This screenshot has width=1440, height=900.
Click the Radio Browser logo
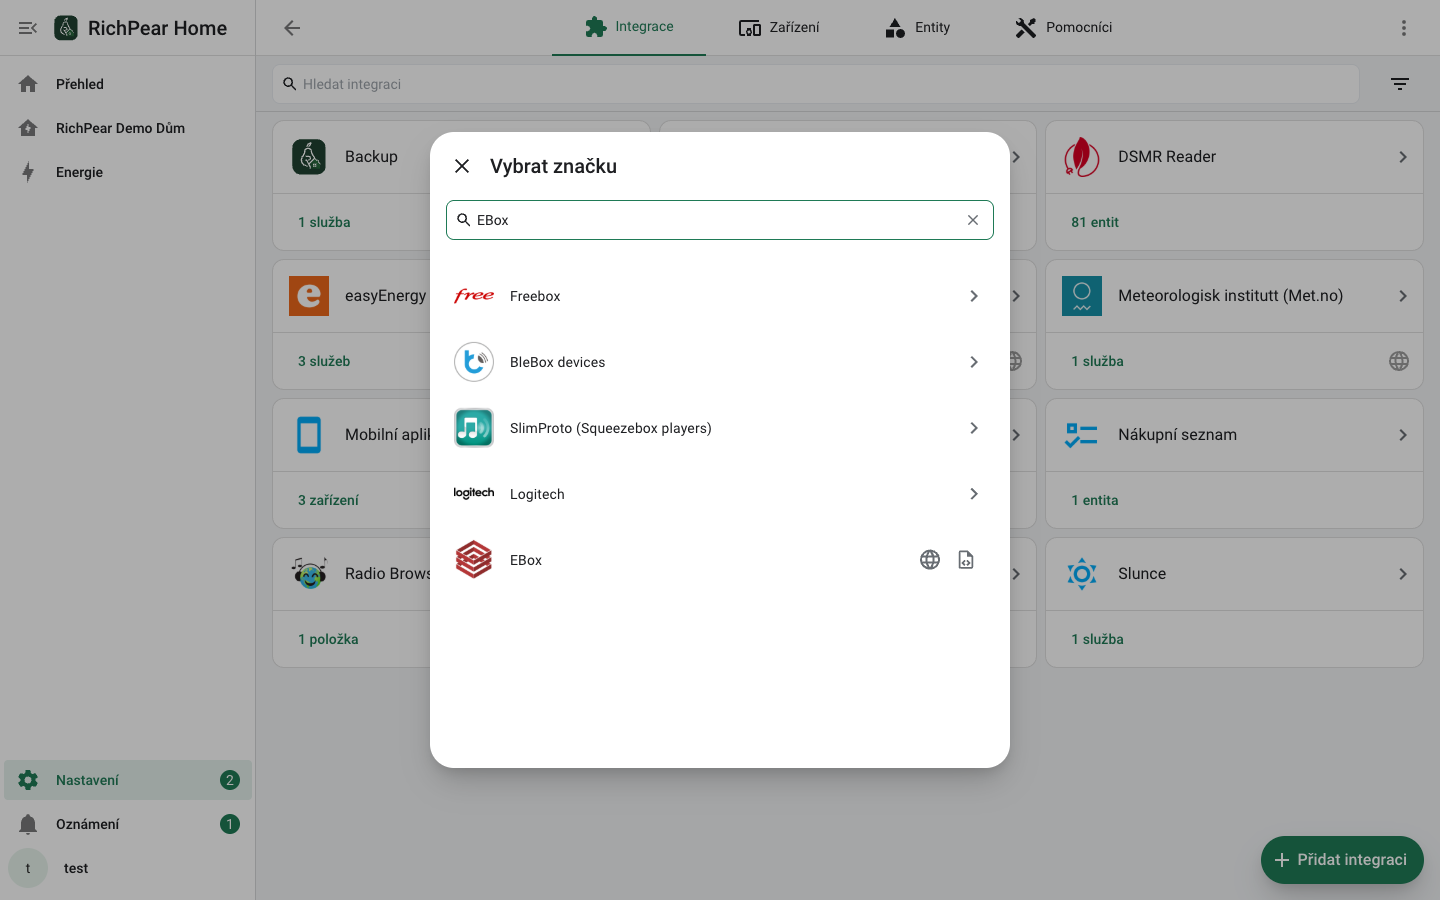coord(309,574)
